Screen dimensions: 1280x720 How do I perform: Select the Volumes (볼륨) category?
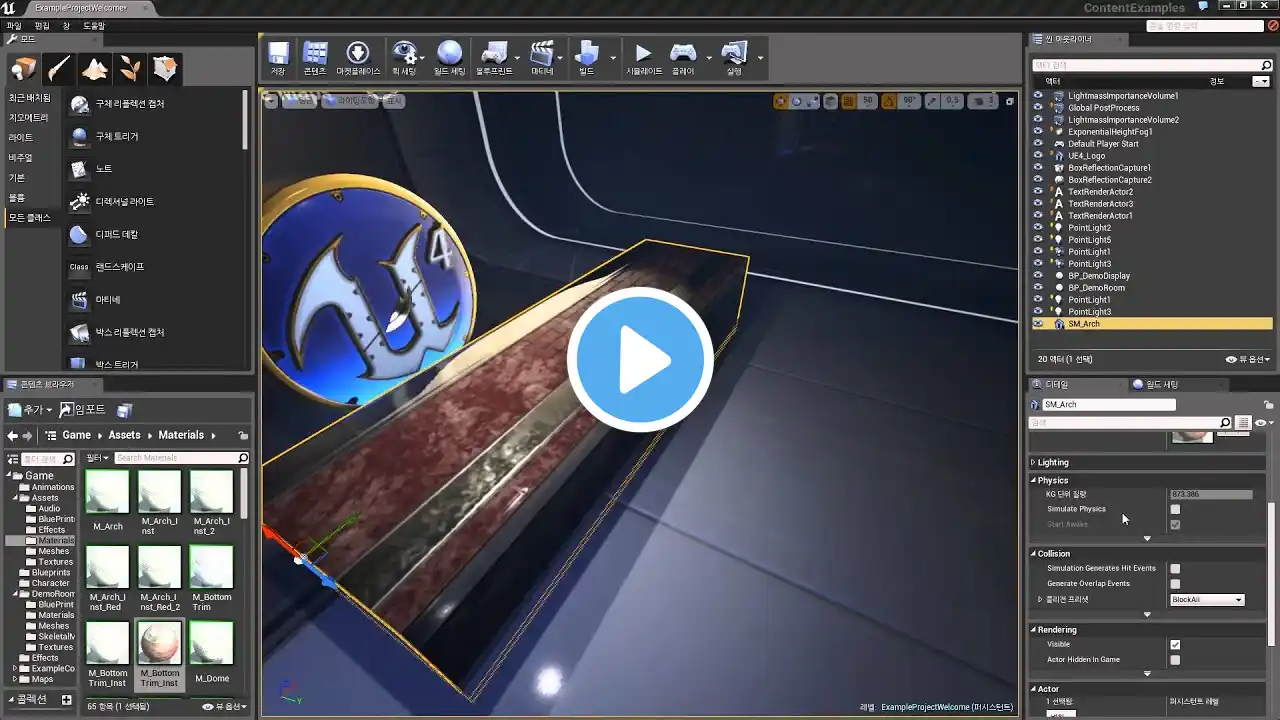click(x=16, y=198)
